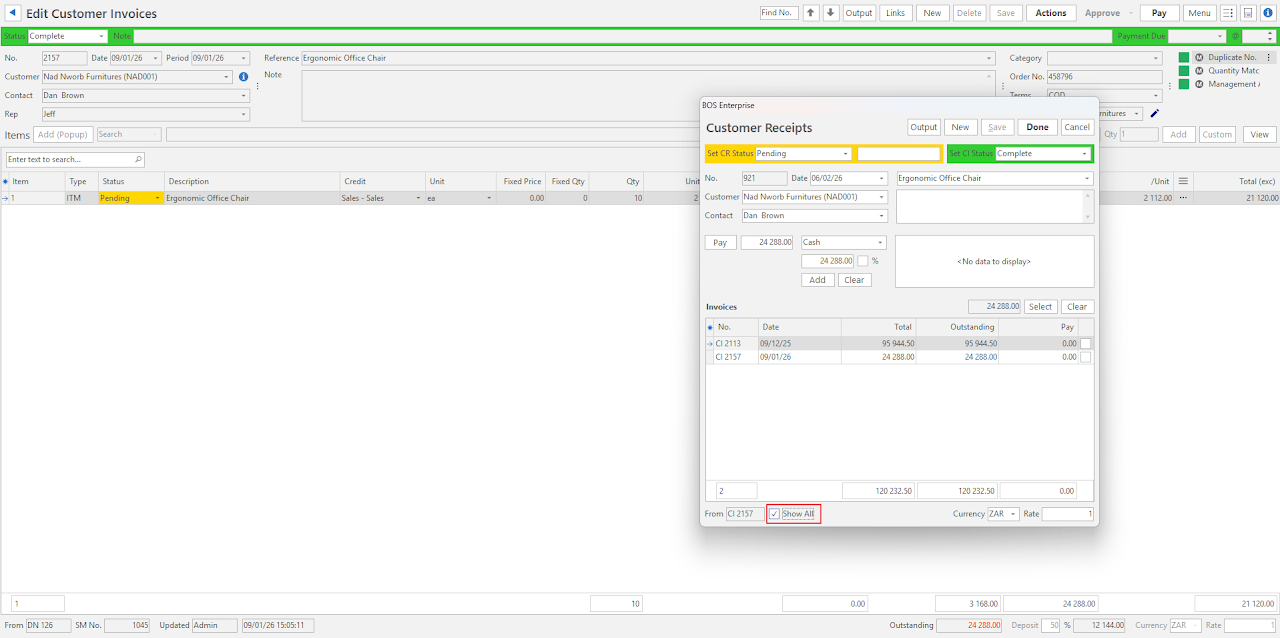The image size is (1280, 638).
Task: Sort Invoices grid by Outstanding column
Action: tap(957, 327)
